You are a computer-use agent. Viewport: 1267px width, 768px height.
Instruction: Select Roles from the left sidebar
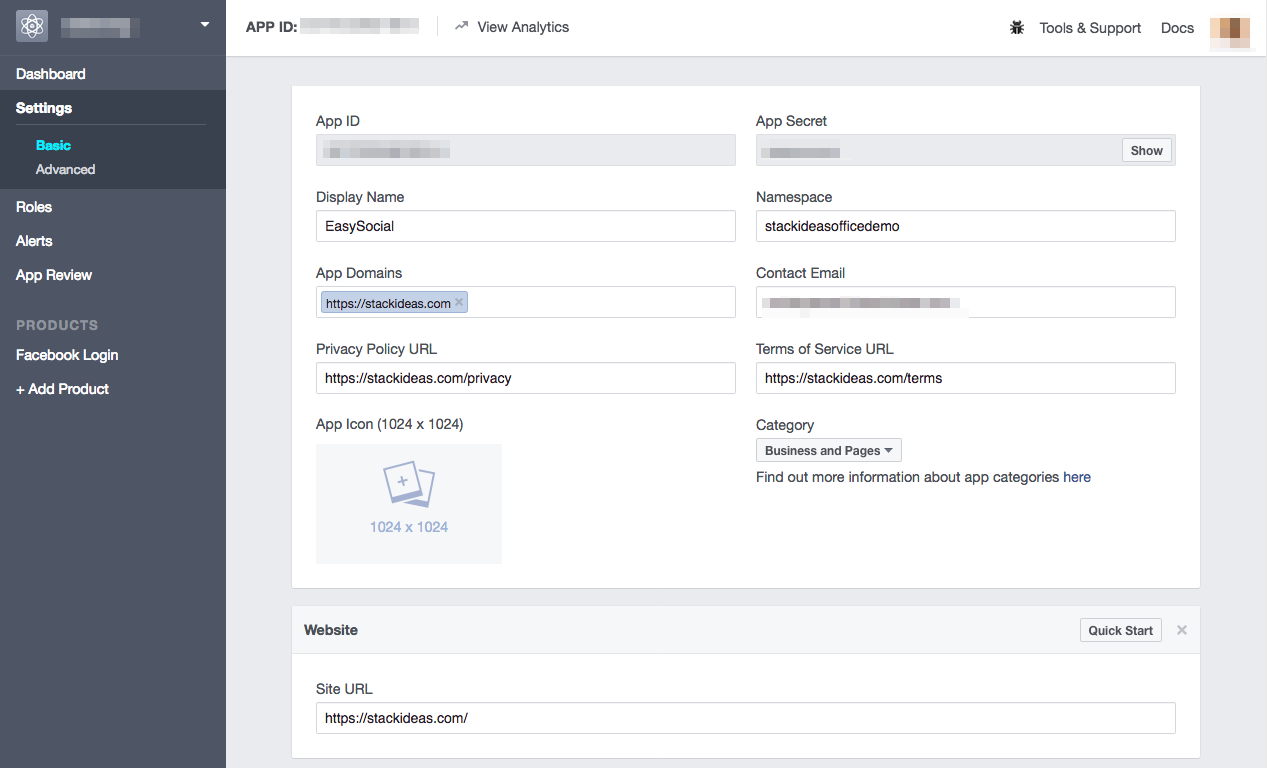pyautogui.click(x=33, y=206)
